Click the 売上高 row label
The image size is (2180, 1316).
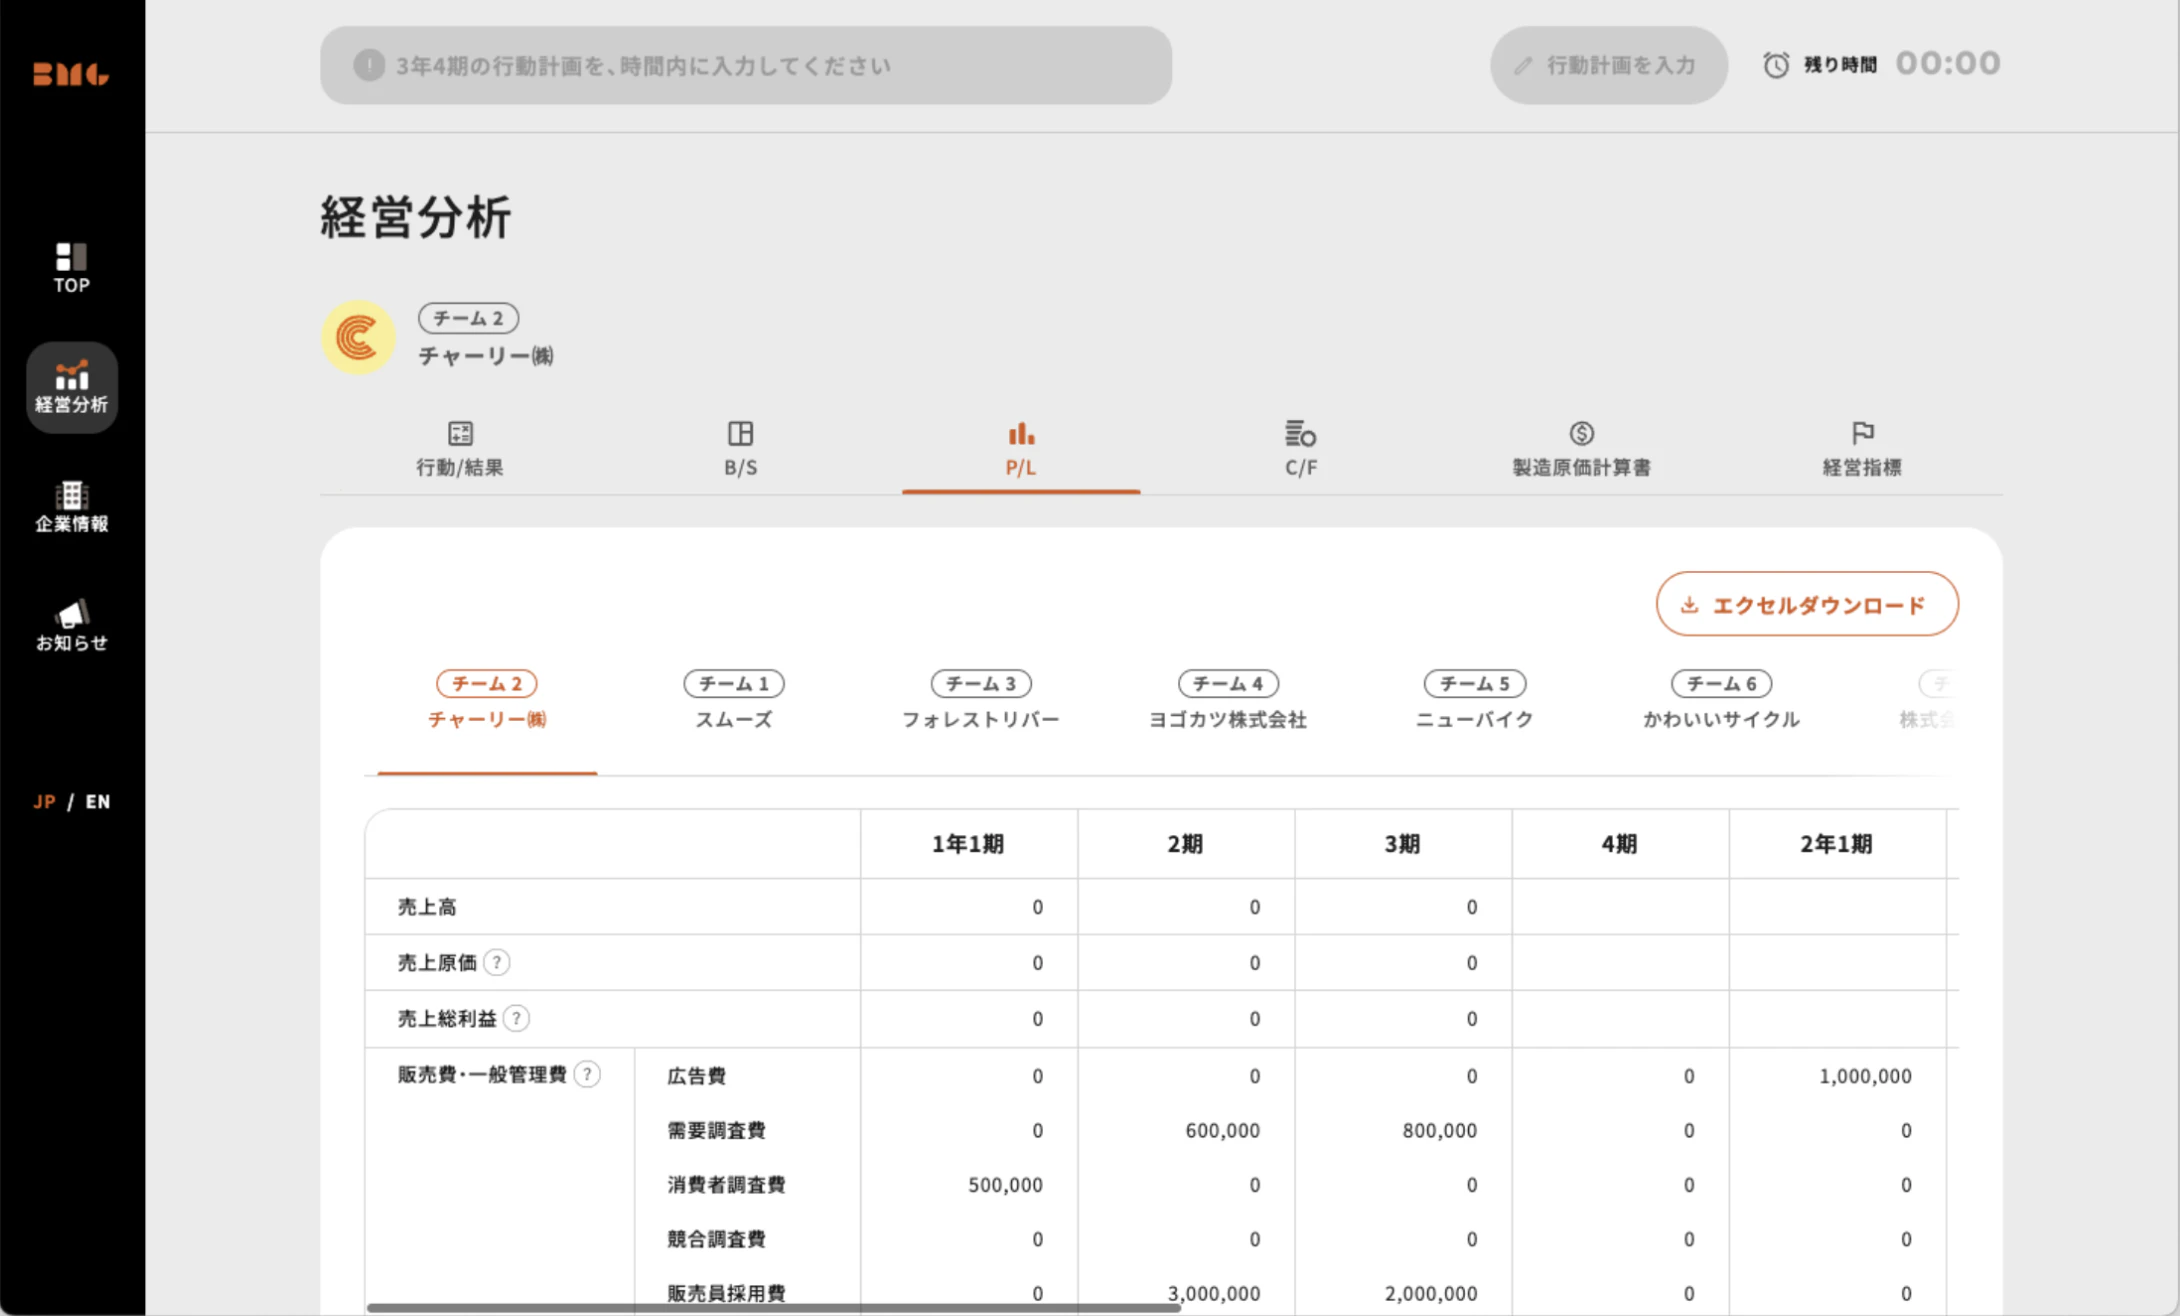[427, 907]
